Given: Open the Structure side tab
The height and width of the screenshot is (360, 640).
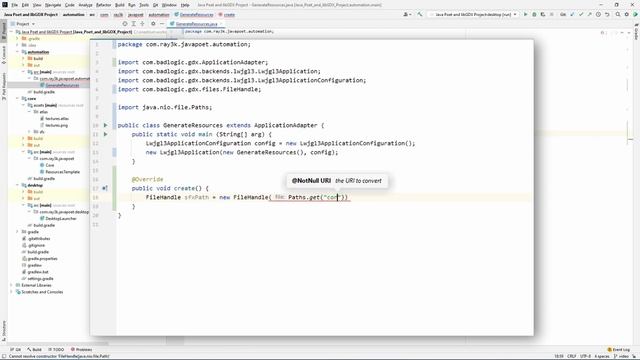Looking at the screenshot, I should pos(4,331).
